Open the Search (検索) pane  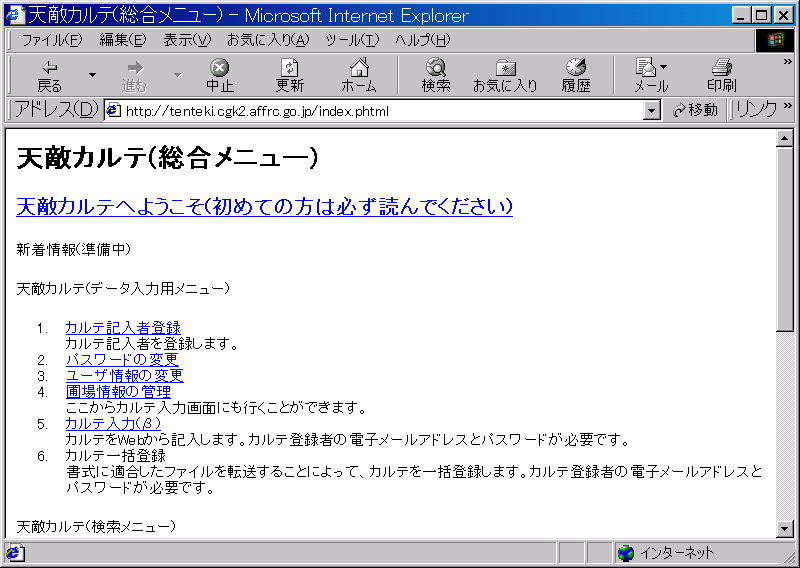[436, 75]
